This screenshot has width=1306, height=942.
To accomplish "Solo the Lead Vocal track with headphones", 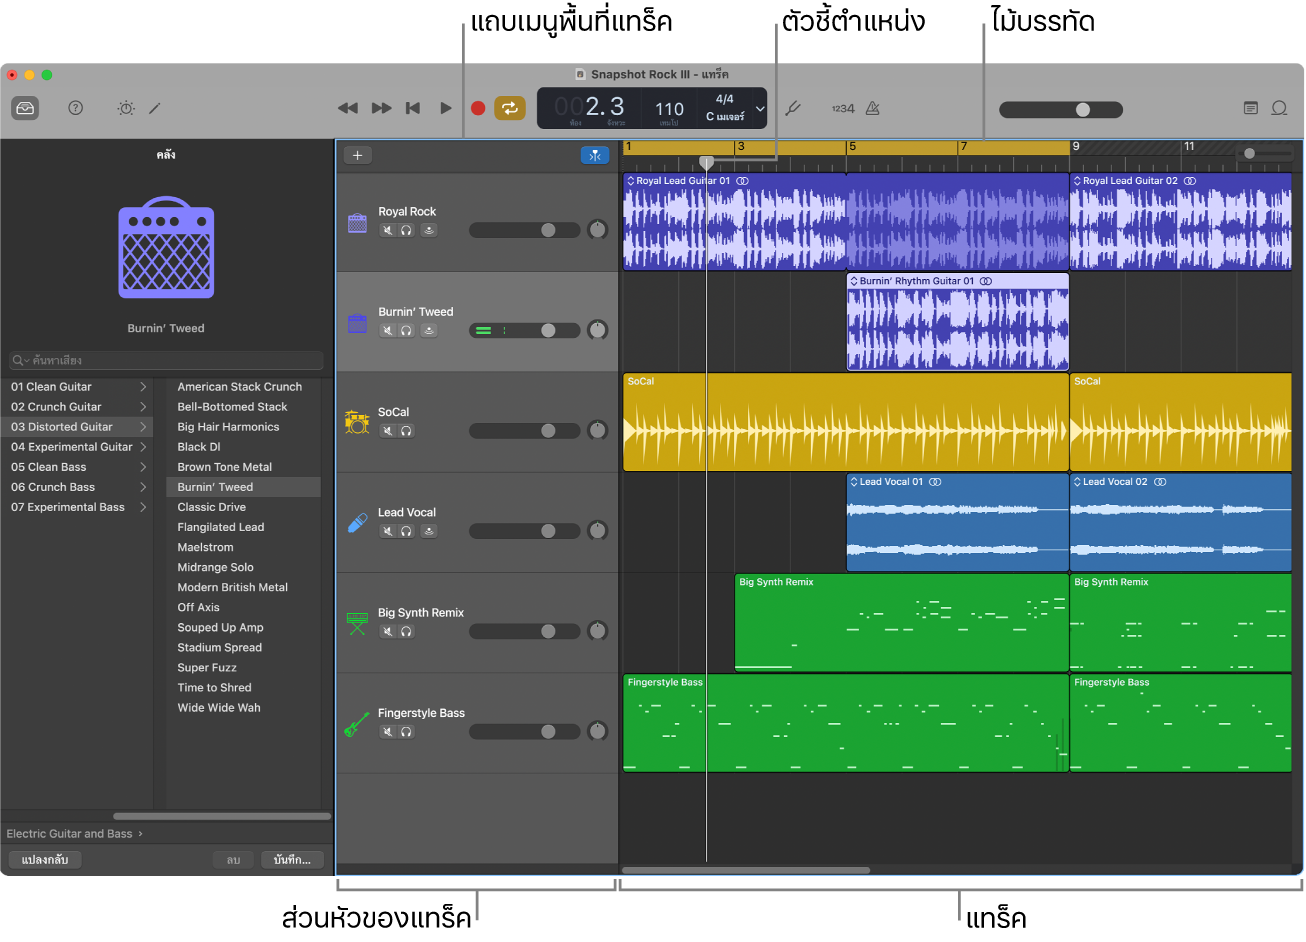I will [x=407, y=531].
